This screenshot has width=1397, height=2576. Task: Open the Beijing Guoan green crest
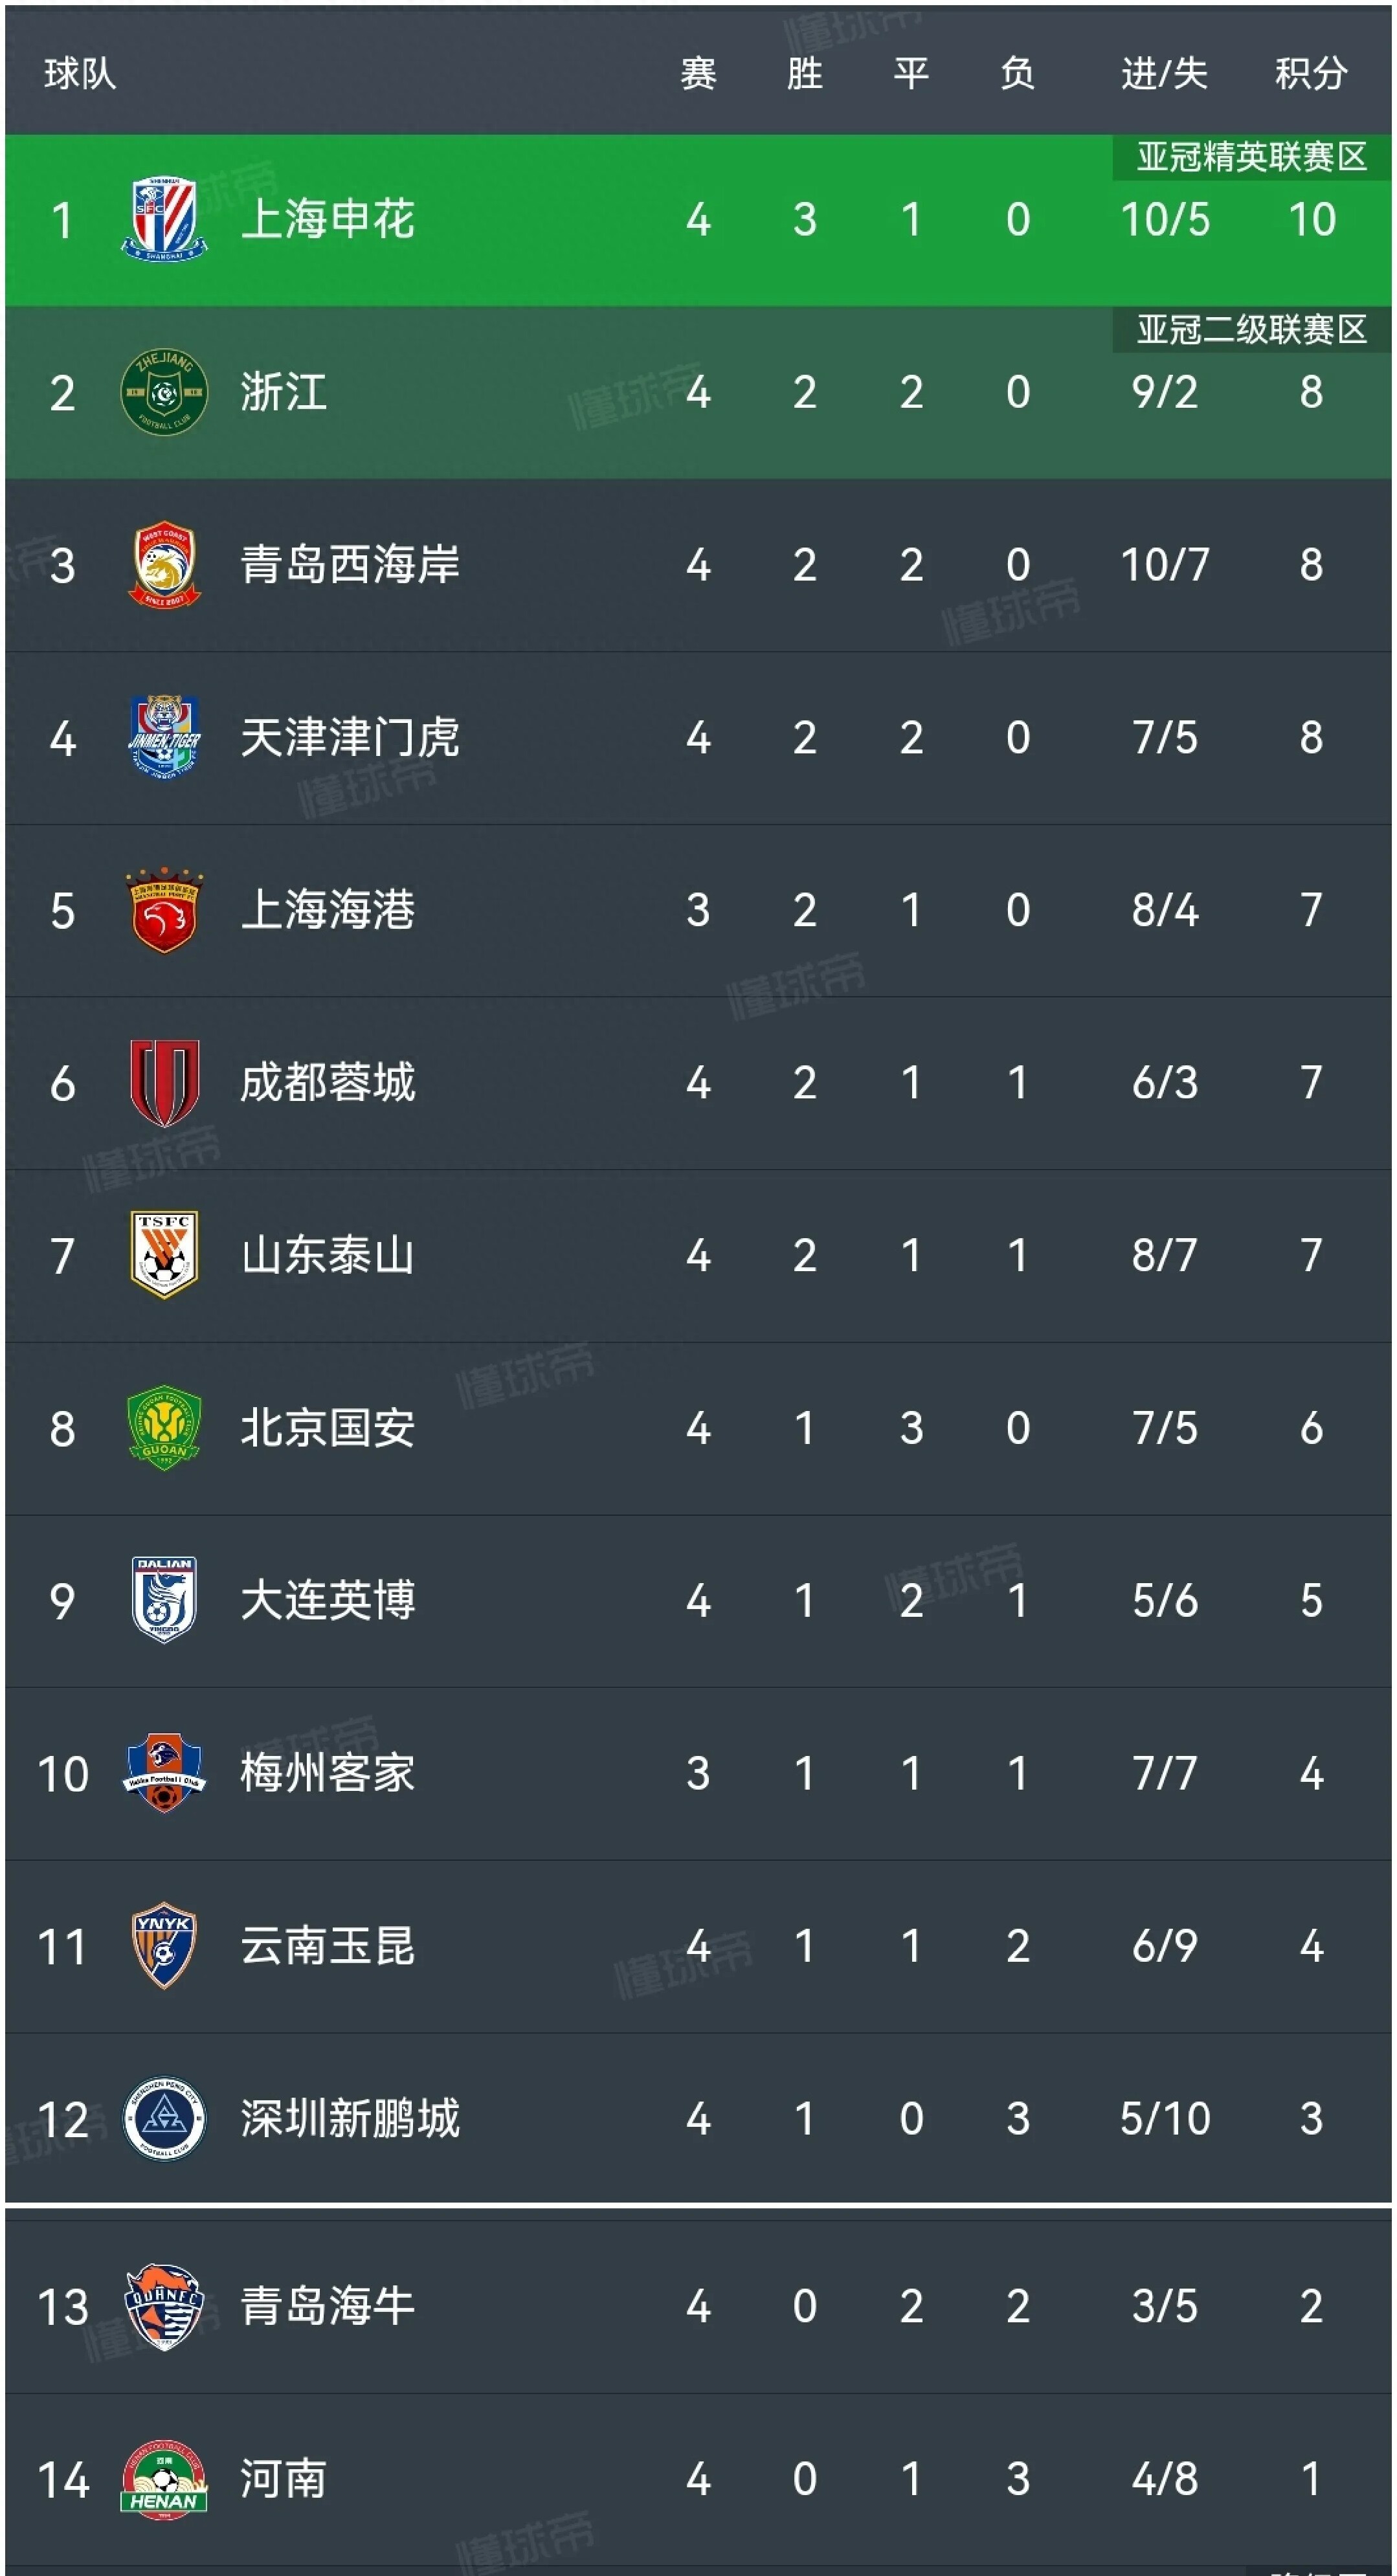point(164,1427)
